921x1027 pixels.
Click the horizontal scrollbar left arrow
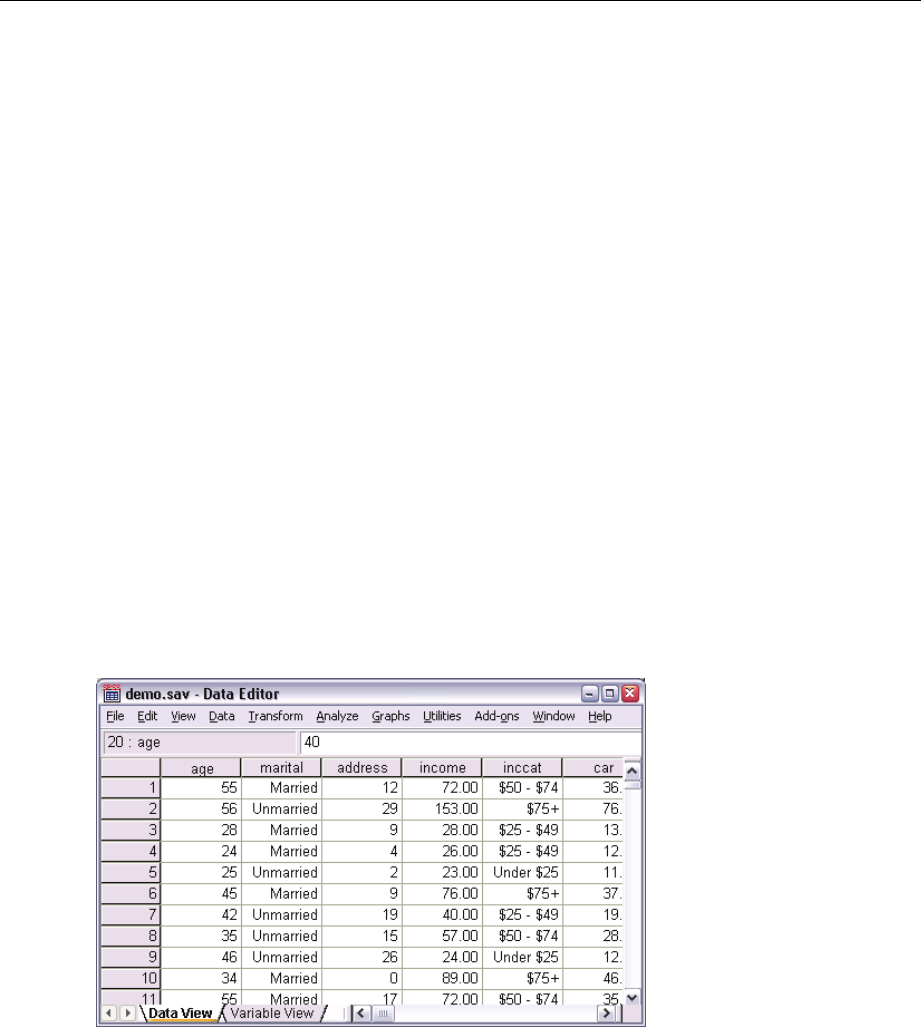click(361, 1013)
